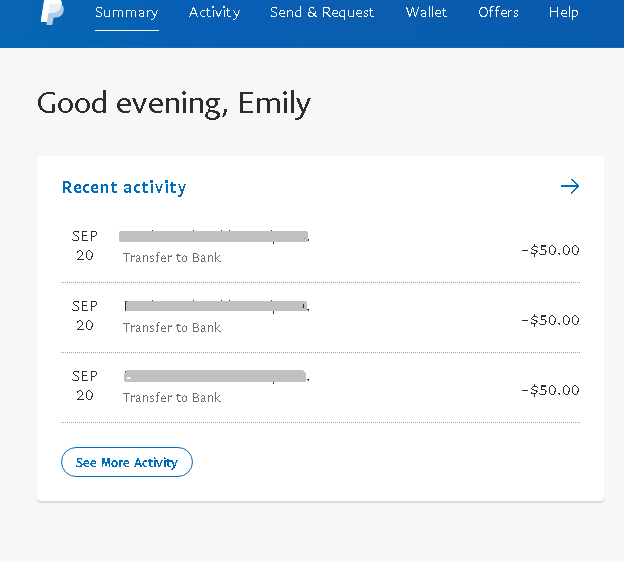624x562 pixels.
Task: Open the Recent activity arrow icon
Action: [570, 186]
